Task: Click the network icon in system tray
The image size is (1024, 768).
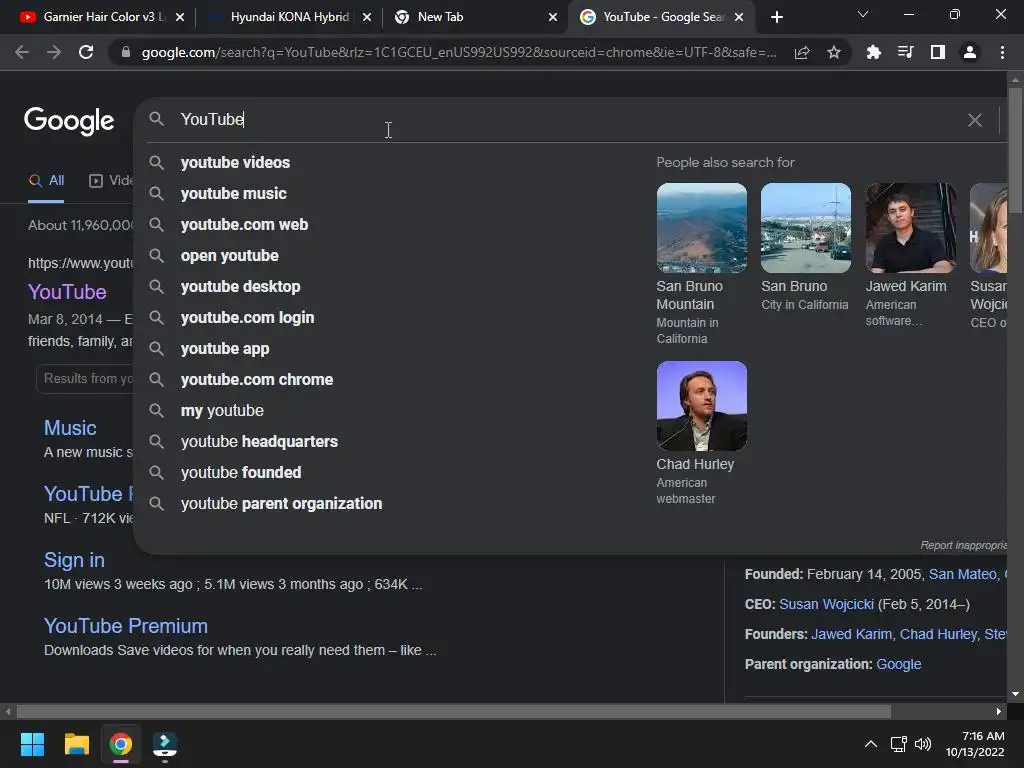Action: click(899, 744)
